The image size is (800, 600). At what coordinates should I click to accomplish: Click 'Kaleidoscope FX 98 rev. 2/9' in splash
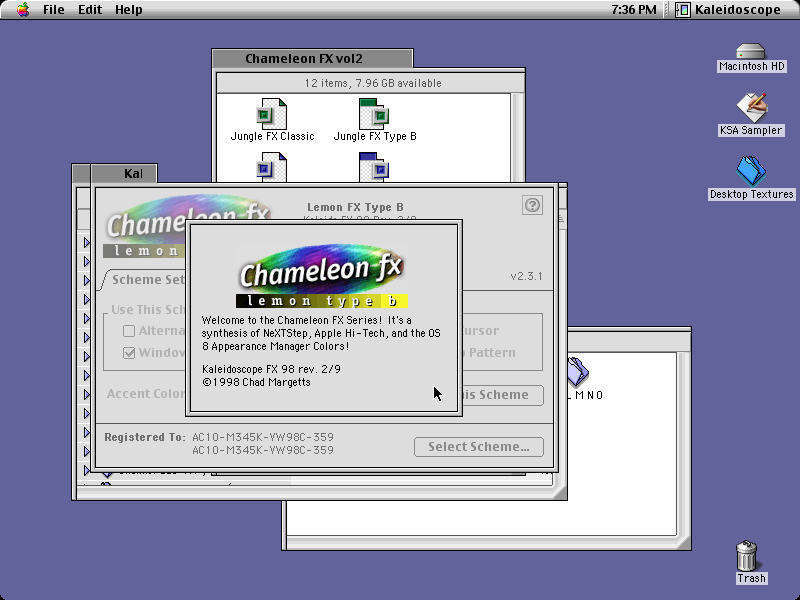point(271,369)
